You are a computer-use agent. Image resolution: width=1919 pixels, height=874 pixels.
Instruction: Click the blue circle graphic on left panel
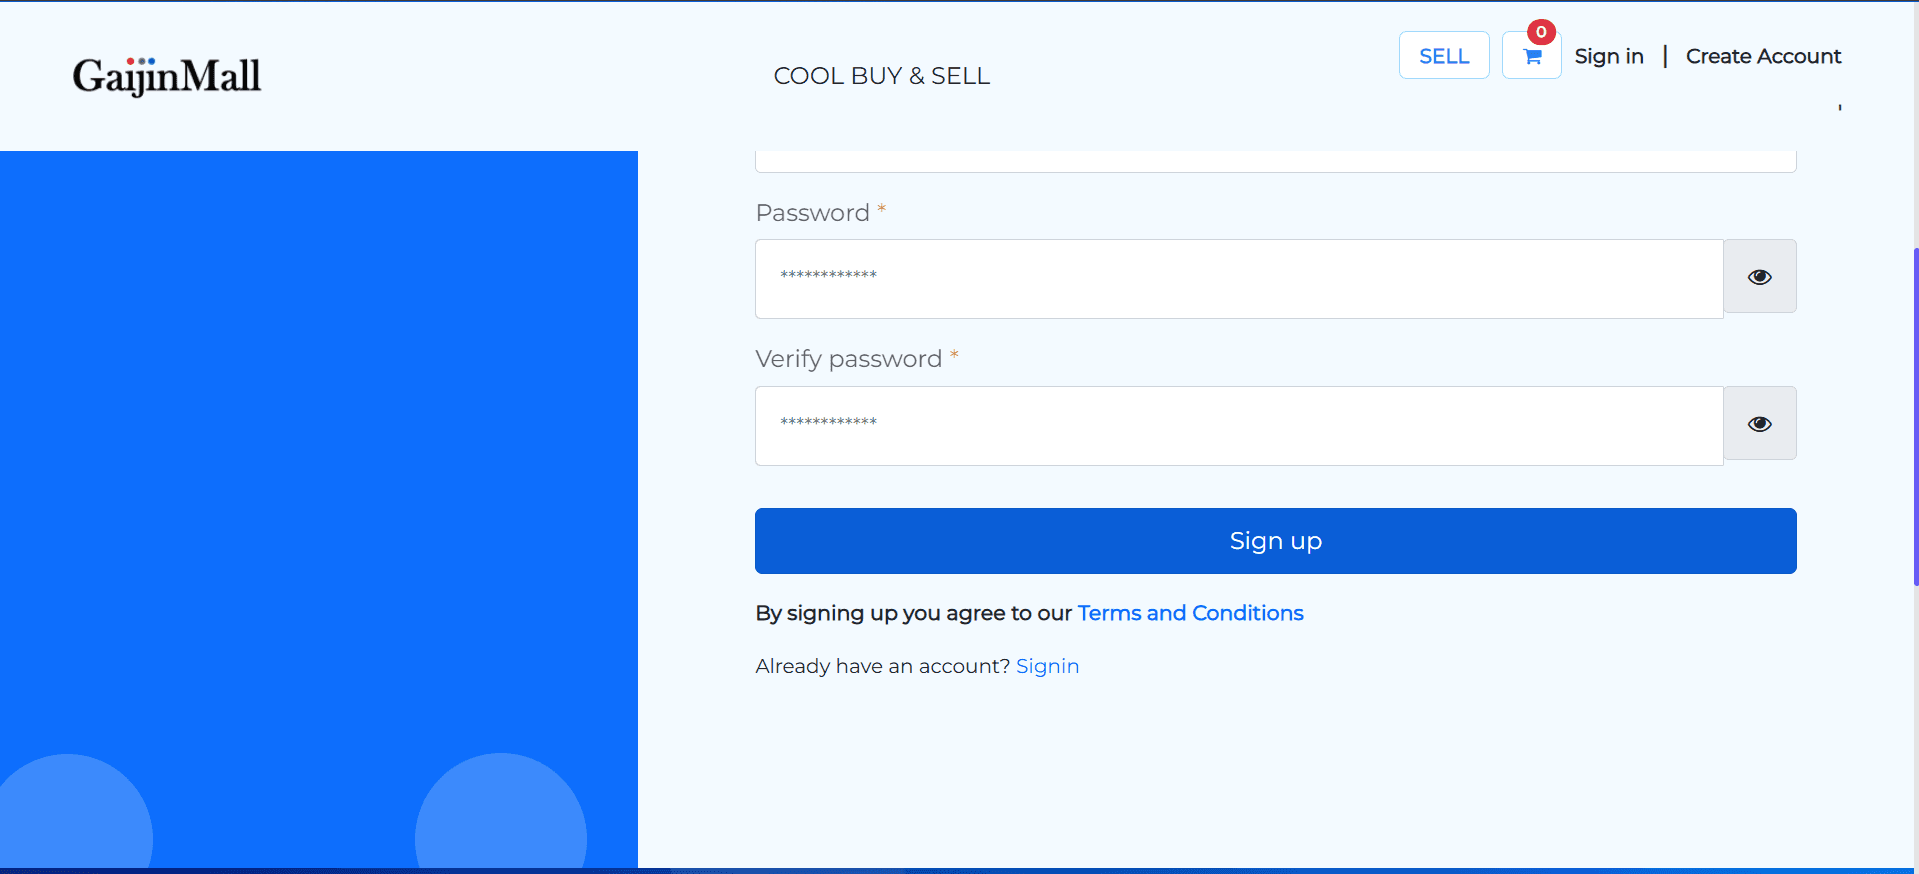pos(500,820)
